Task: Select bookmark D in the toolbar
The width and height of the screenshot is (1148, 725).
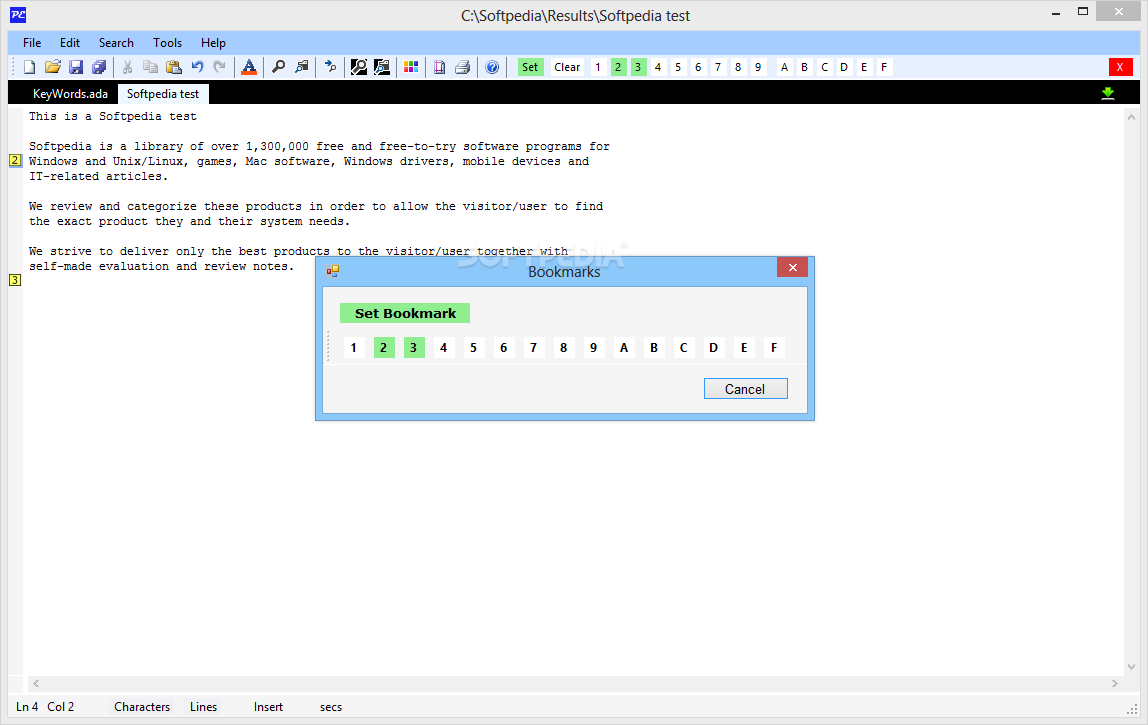Action: [844, 67]
